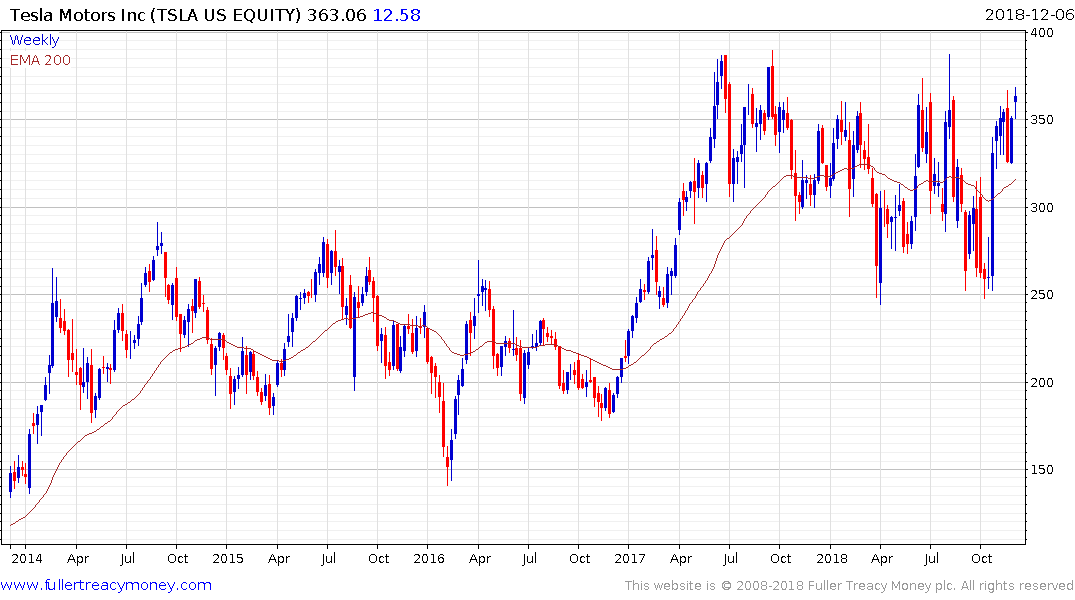Click the 200 price axis label
Screen dimensions: 1075x600
[x=1042, y=382]
